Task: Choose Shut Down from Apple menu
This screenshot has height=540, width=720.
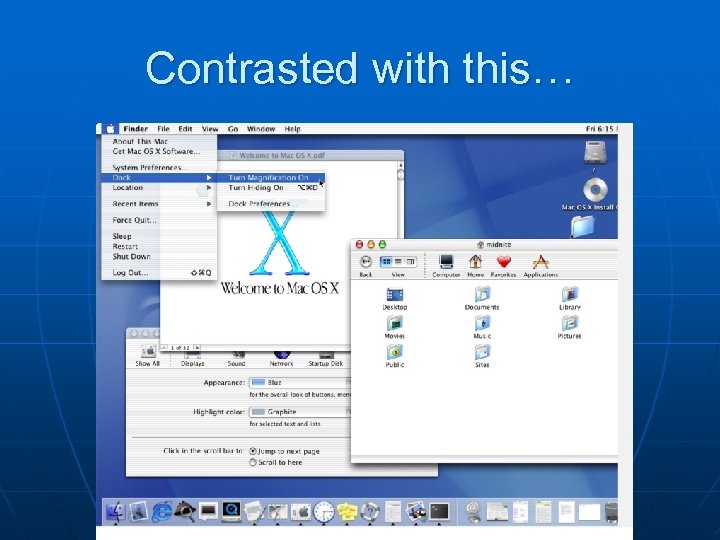Action: [x=159, y=257]
